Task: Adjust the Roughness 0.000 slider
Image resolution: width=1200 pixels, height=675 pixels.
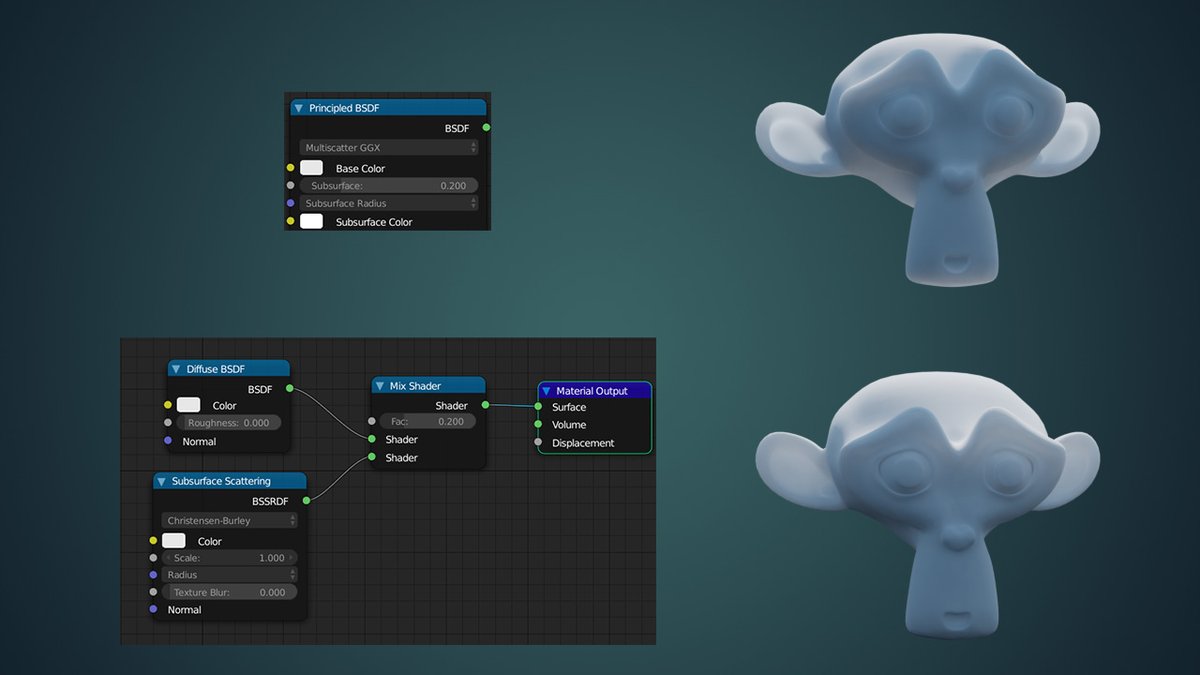Action: coord(230,423)
